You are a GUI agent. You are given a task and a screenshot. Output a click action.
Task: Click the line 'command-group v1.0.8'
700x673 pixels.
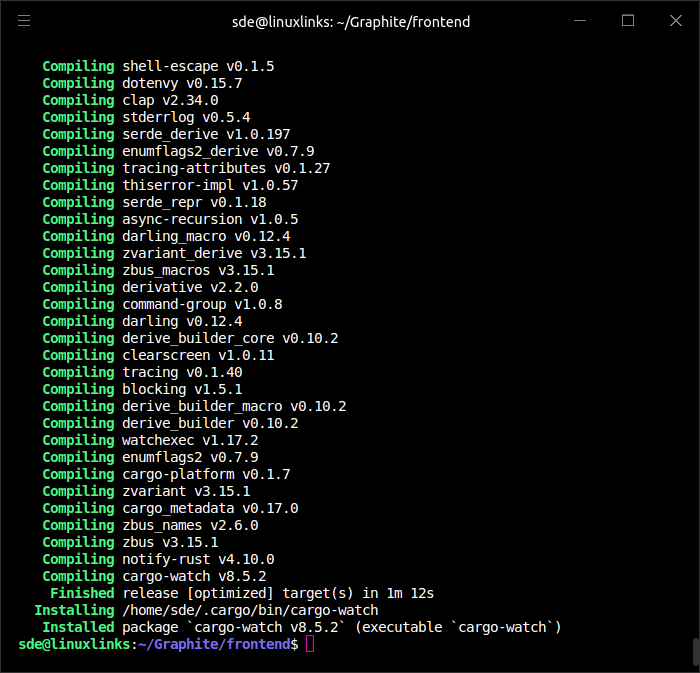point(202,304)
